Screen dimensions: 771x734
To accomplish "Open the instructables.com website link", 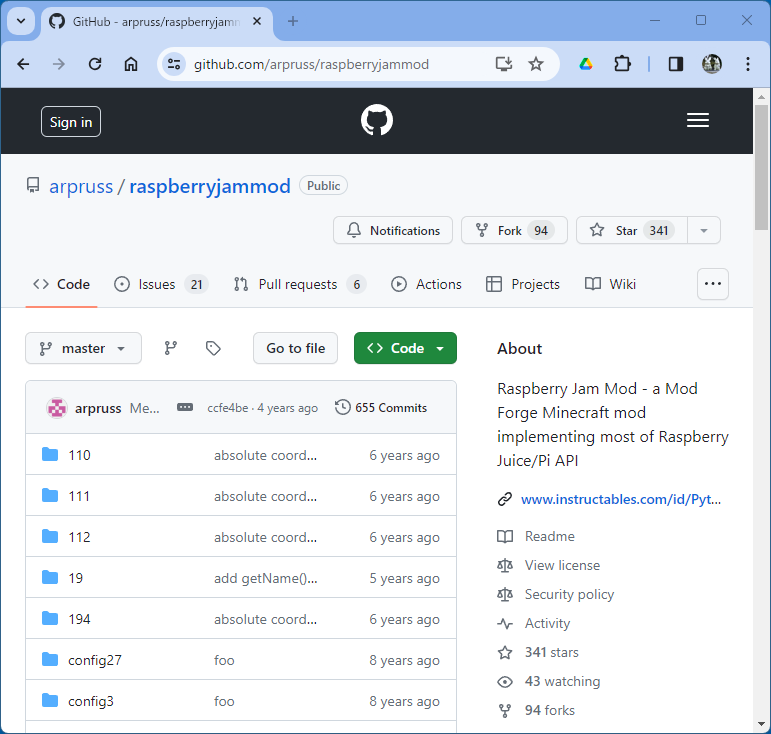I will [620, 499].
